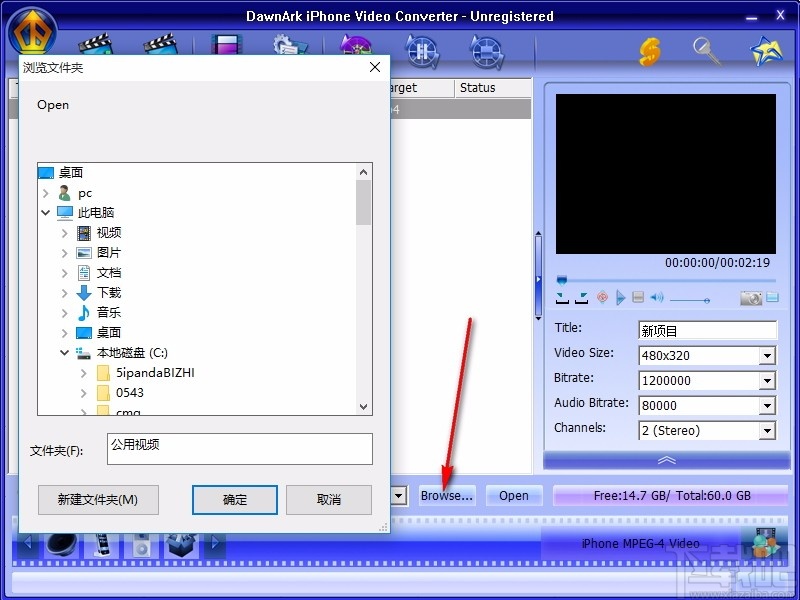Collapse the 此电脑 tree node
This screenshot has height=600, width=800.
pos(47,212)
